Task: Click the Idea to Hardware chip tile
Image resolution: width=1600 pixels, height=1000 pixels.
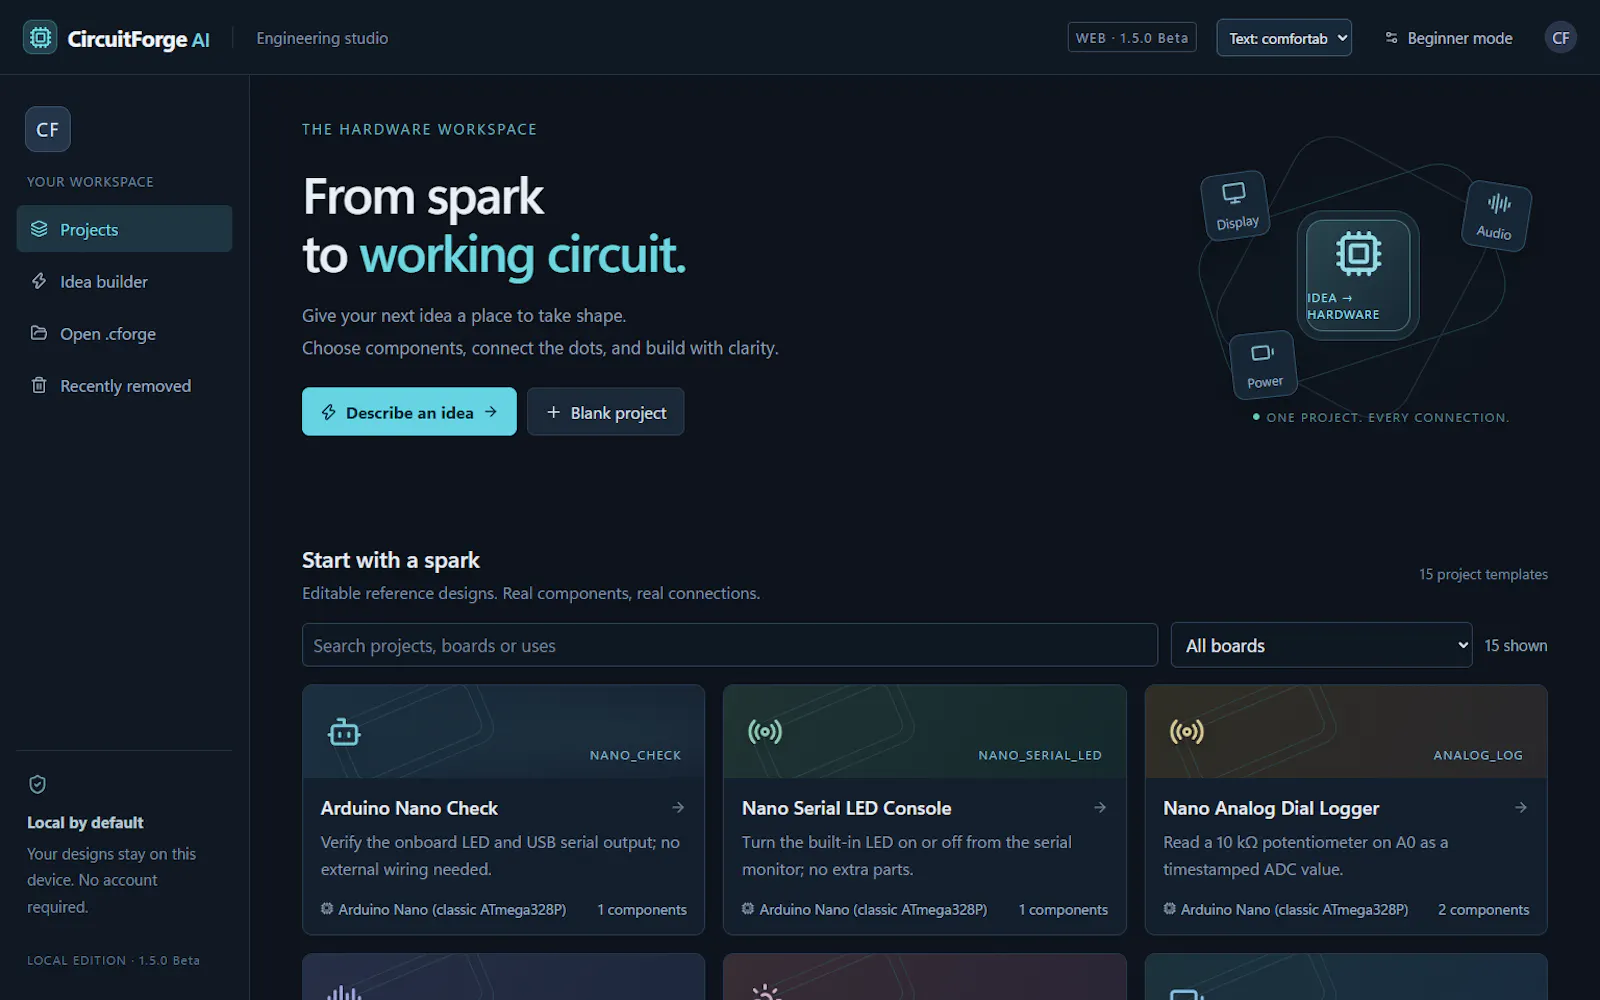Action: click(x=1357, y=275)
